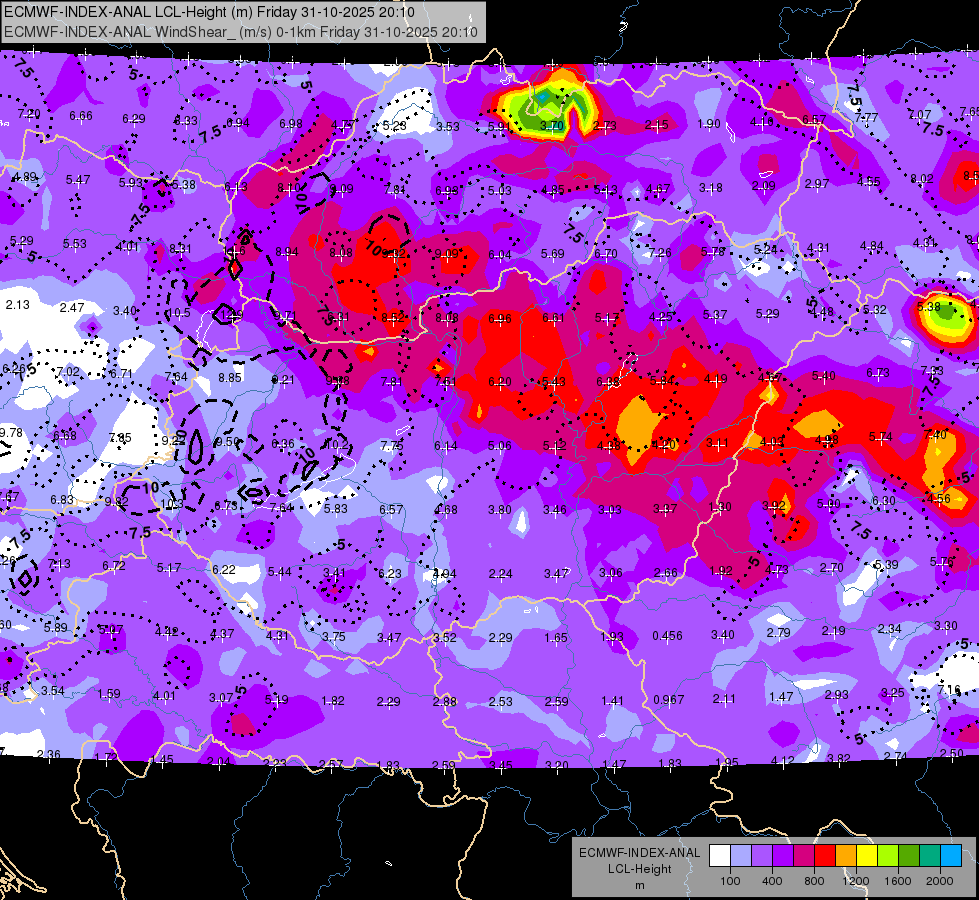Click the wind shear value 3.52
The width and height of the screenshot is (979, 900).
pyautogui.click(x=445, y=638)
